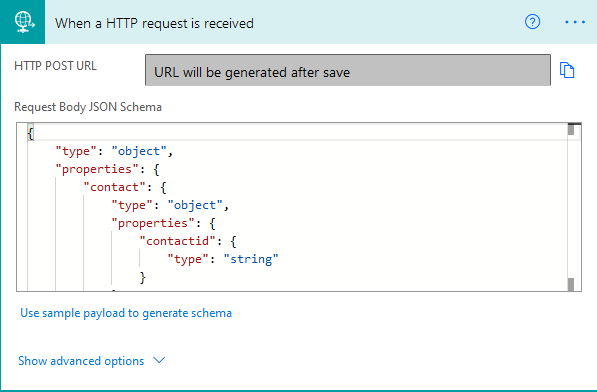Screen dimensions: 597x392
Task: Click the 'Request Body JSON Schema' label
Action: 88,107
